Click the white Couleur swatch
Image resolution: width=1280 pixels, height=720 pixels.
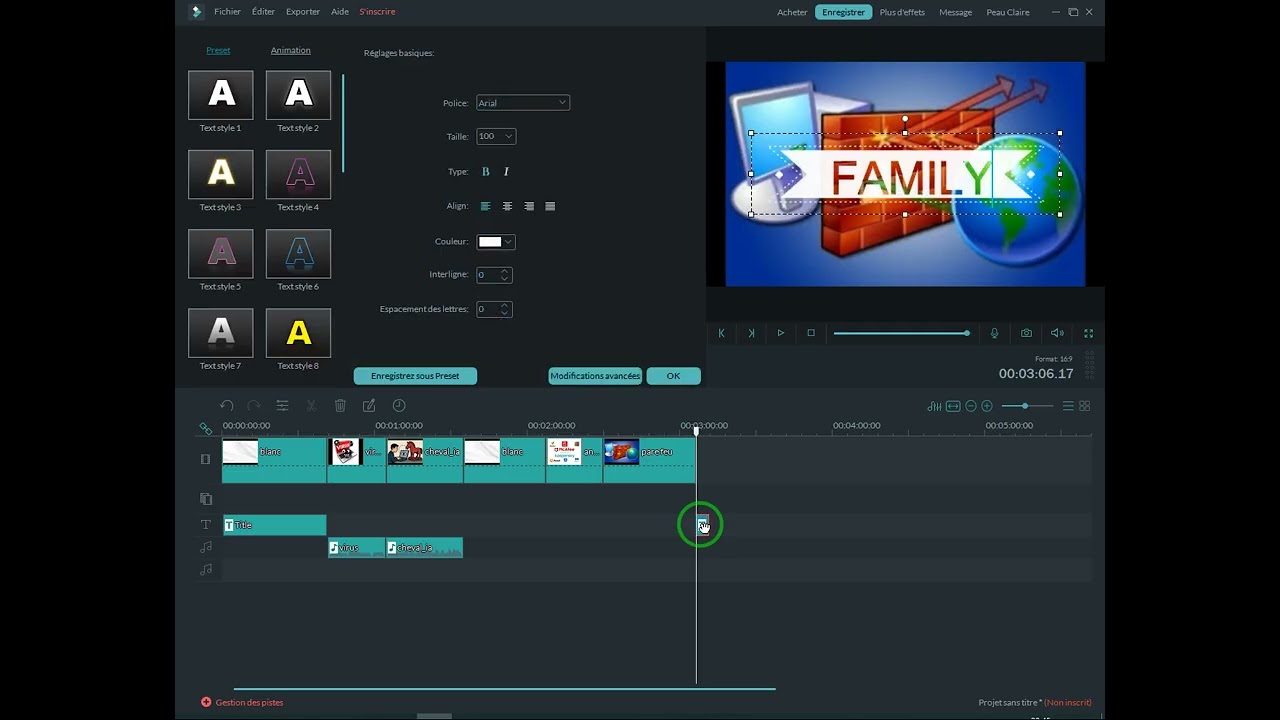tap(489, 242)
